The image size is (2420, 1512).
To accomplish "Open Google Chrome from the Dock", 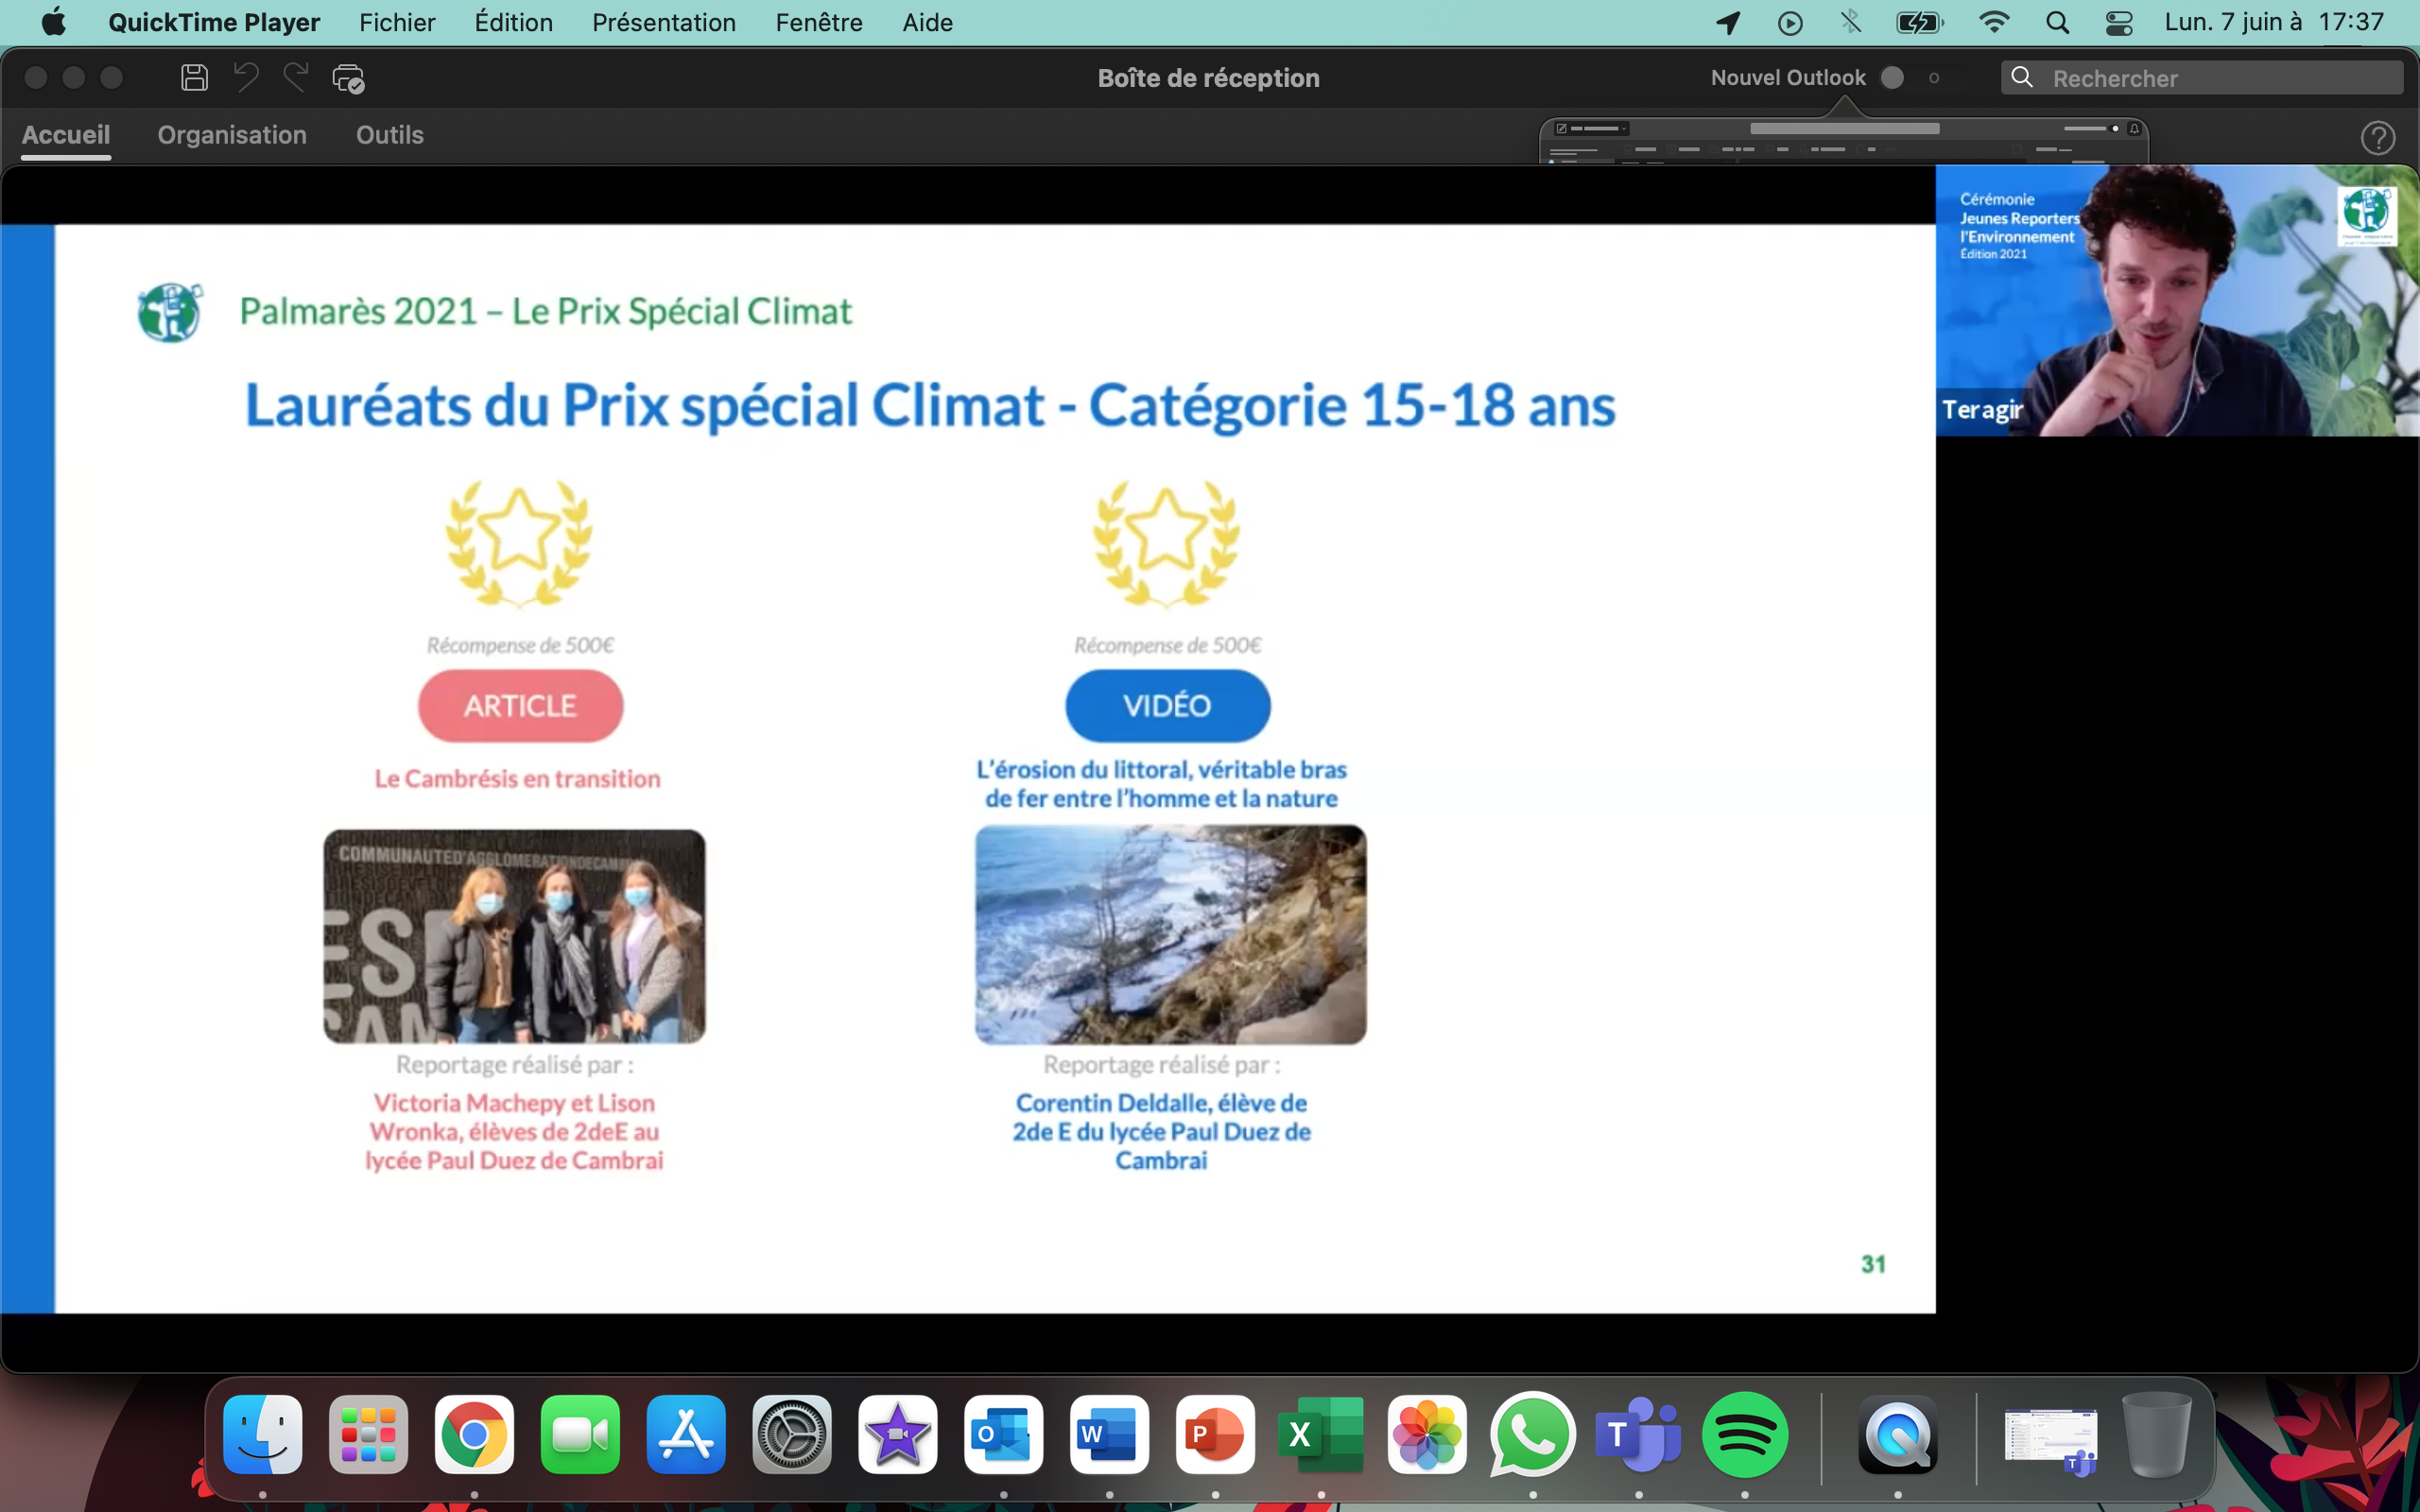I will (x=474, y=1434).
